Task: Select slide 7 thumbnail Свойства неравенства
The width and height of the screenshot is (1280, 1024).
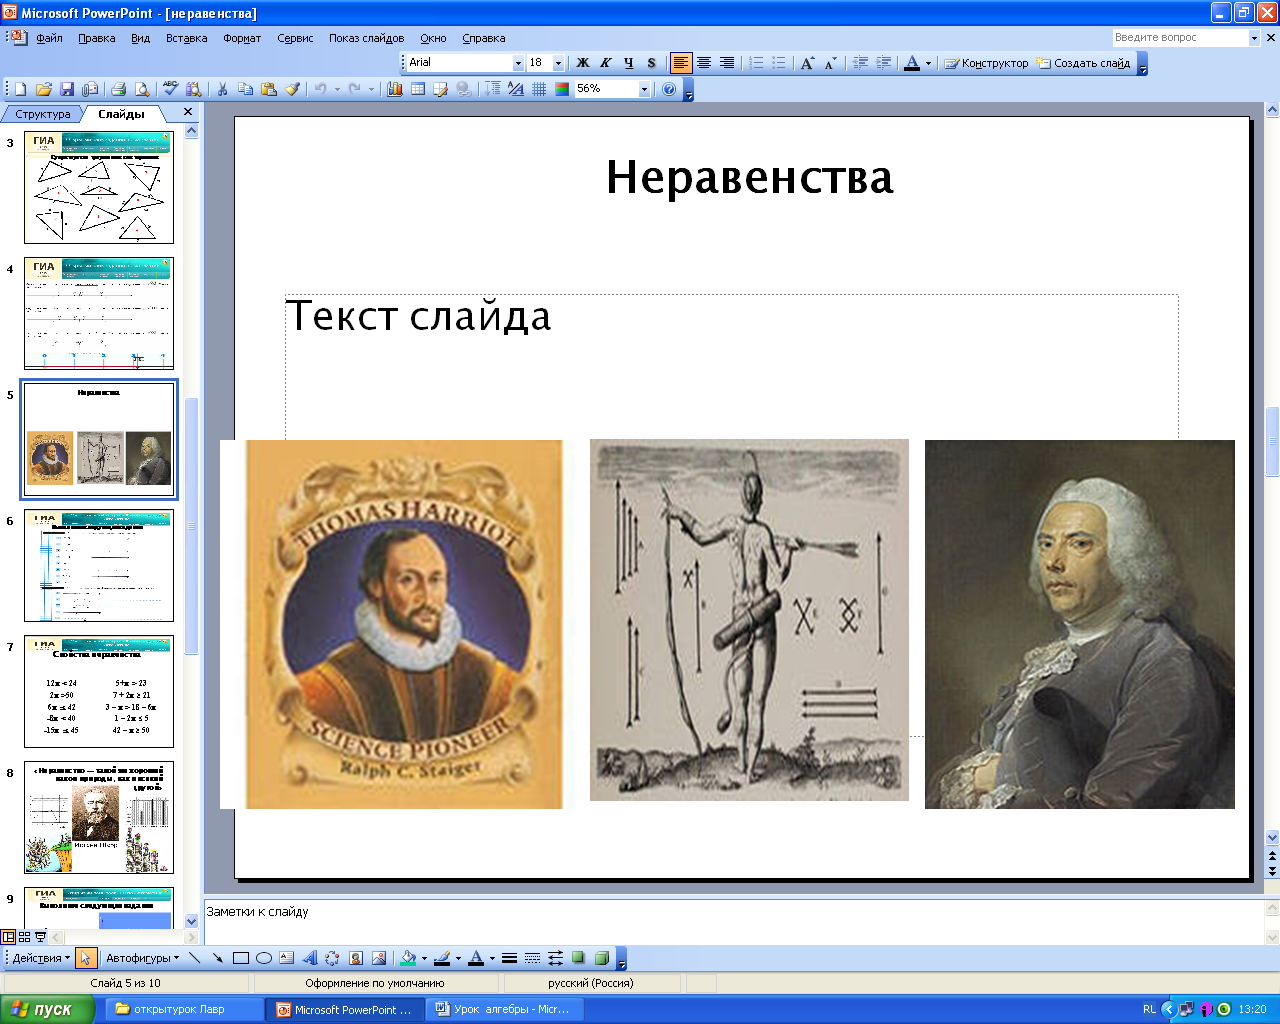Action: pos(99,691)
